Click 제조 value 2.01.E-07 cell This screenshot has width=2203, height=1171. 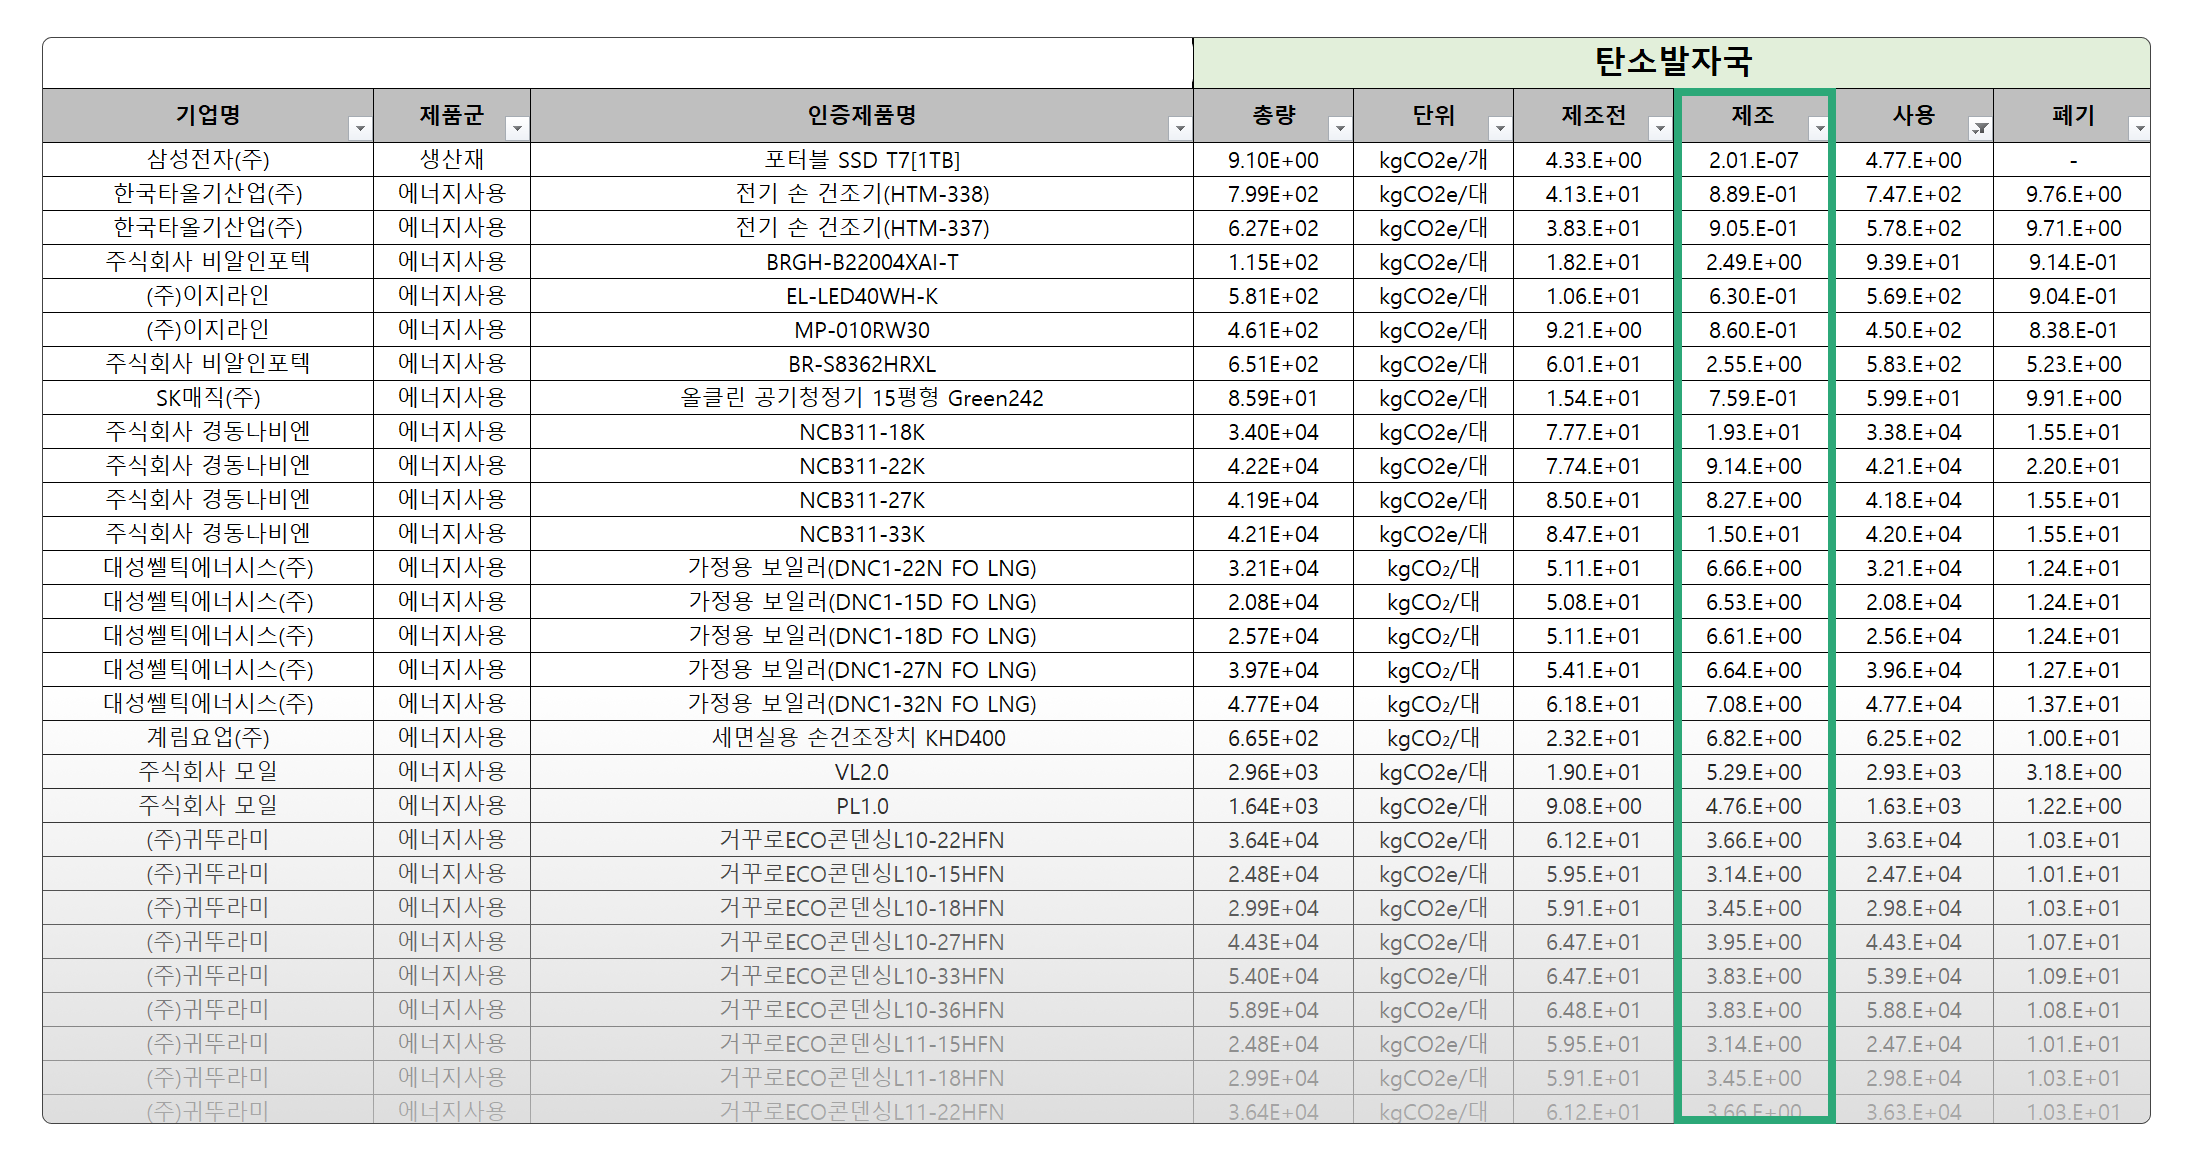coord(1753,160)
